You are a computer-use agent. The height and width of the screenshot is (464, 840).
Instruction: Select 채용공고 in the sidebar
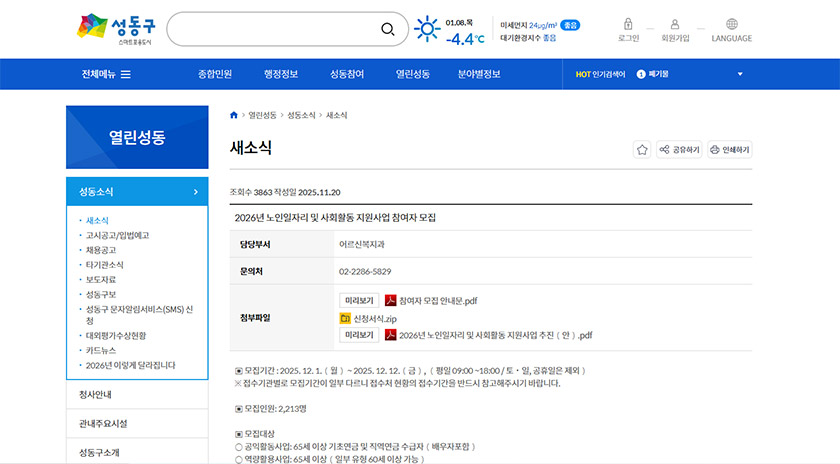(x=101, y=250)
